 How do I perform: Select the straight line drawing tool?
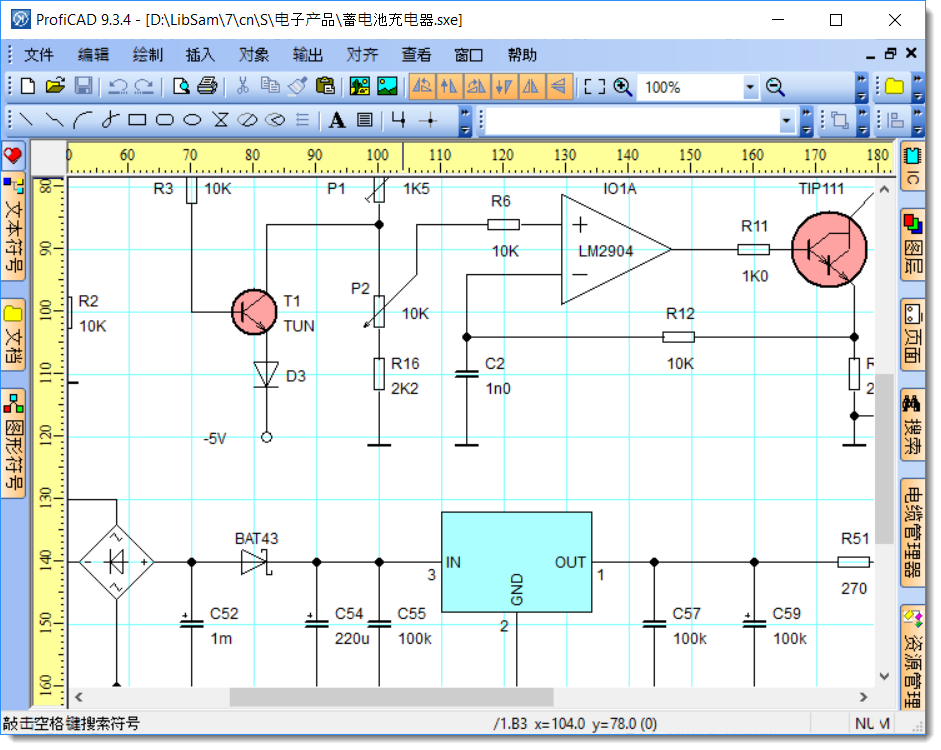[27, 120]
